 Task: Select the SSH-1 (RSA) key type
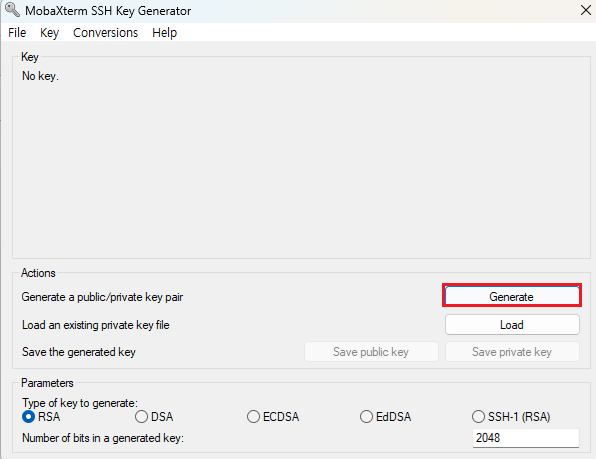(x=511, y=417)
